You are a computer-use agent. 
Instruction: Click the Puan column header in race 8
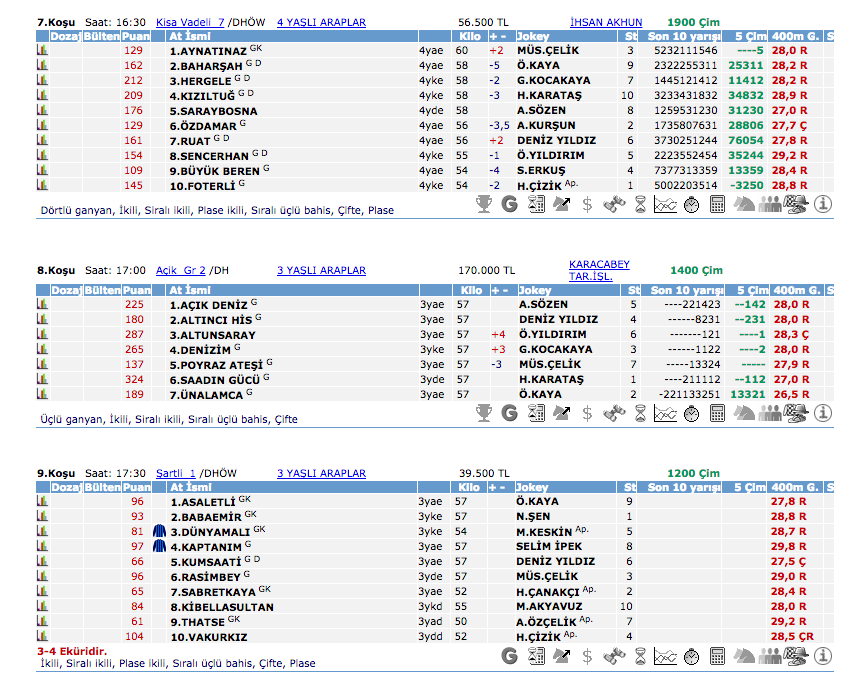(x=135, y=290)
